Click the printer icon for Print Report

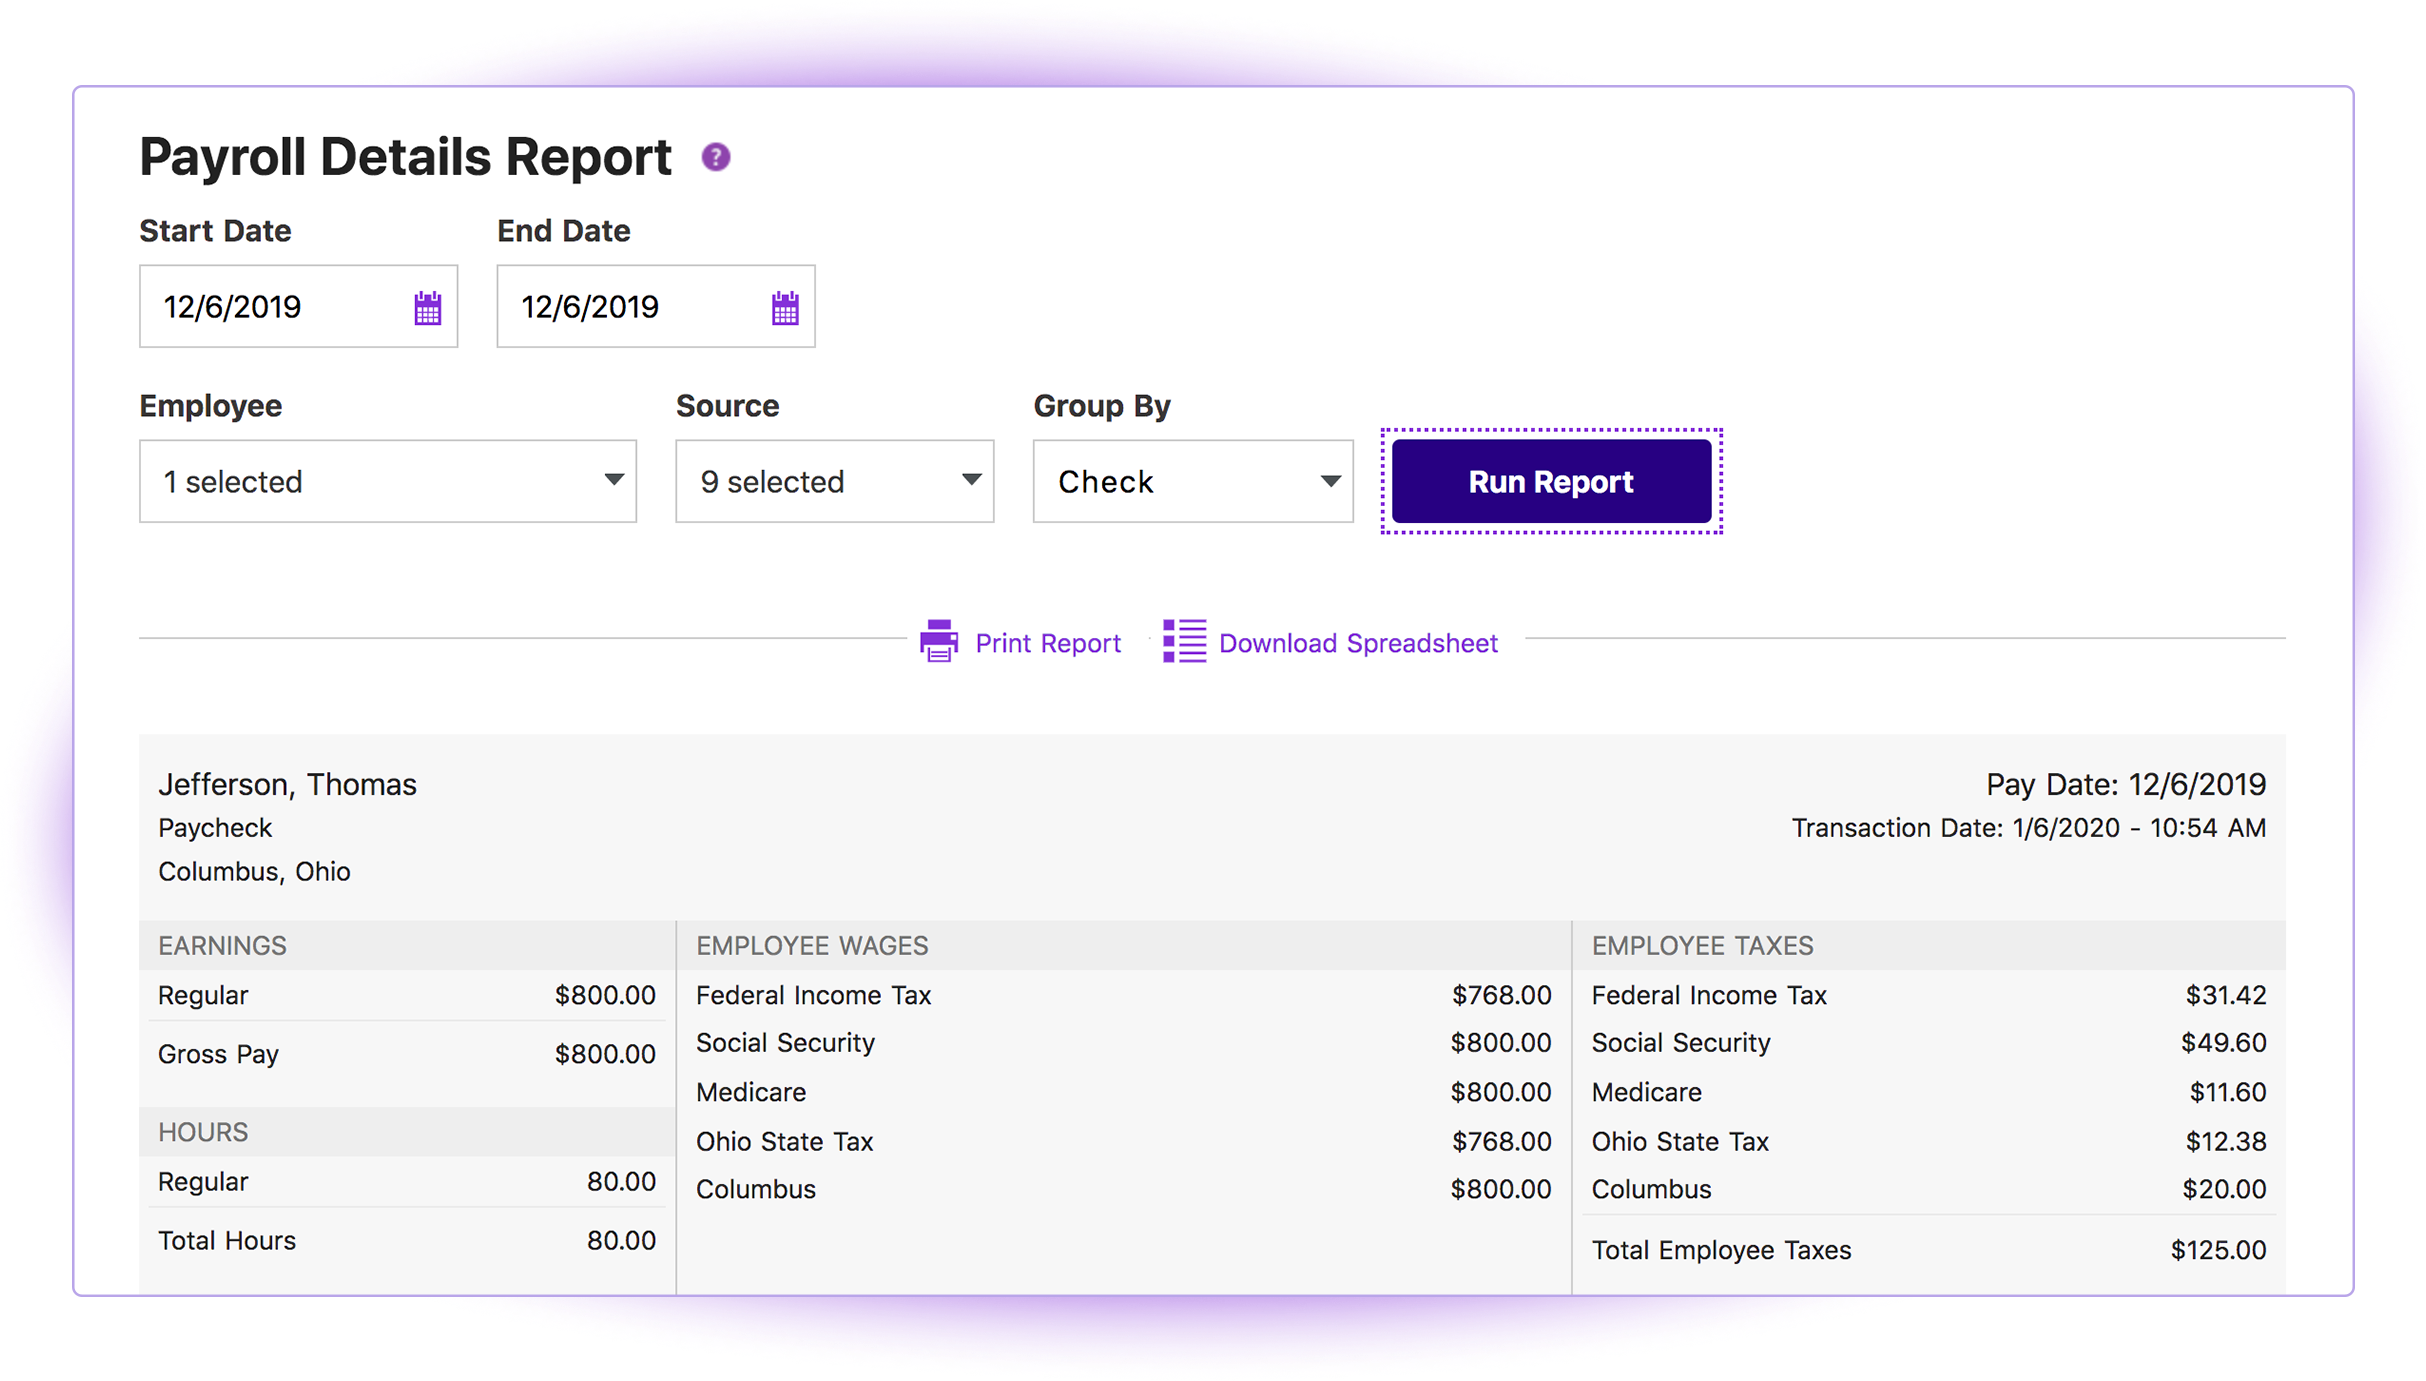click(938, 642)
